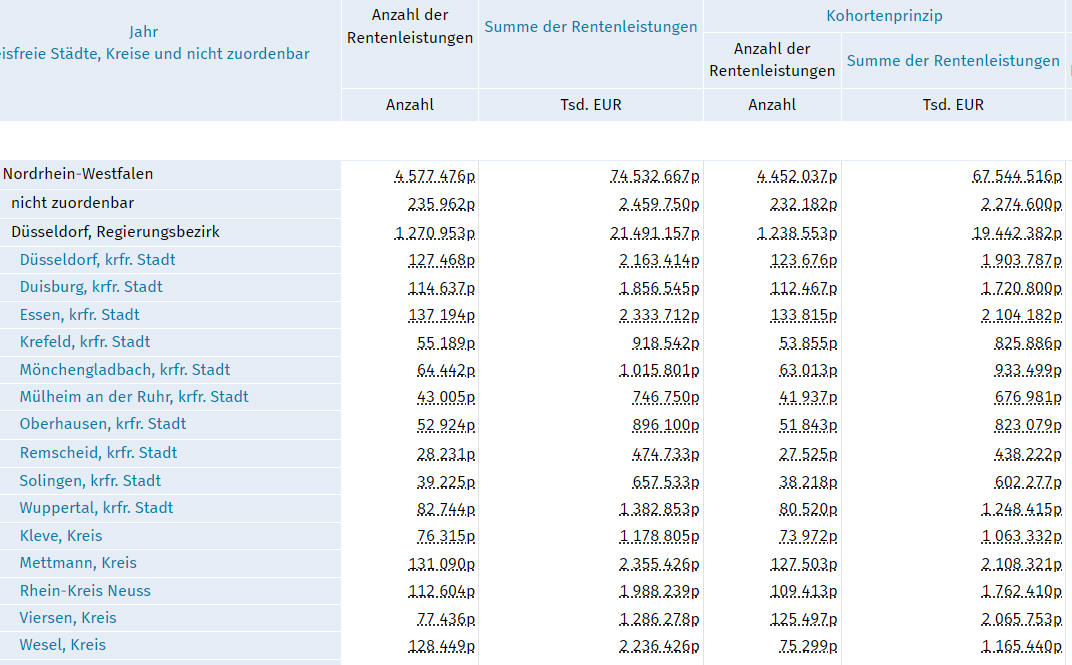Click value 2.236.426p in Wesel row
This screenshot has height=665, width=1072.
(x=659, y=647)
